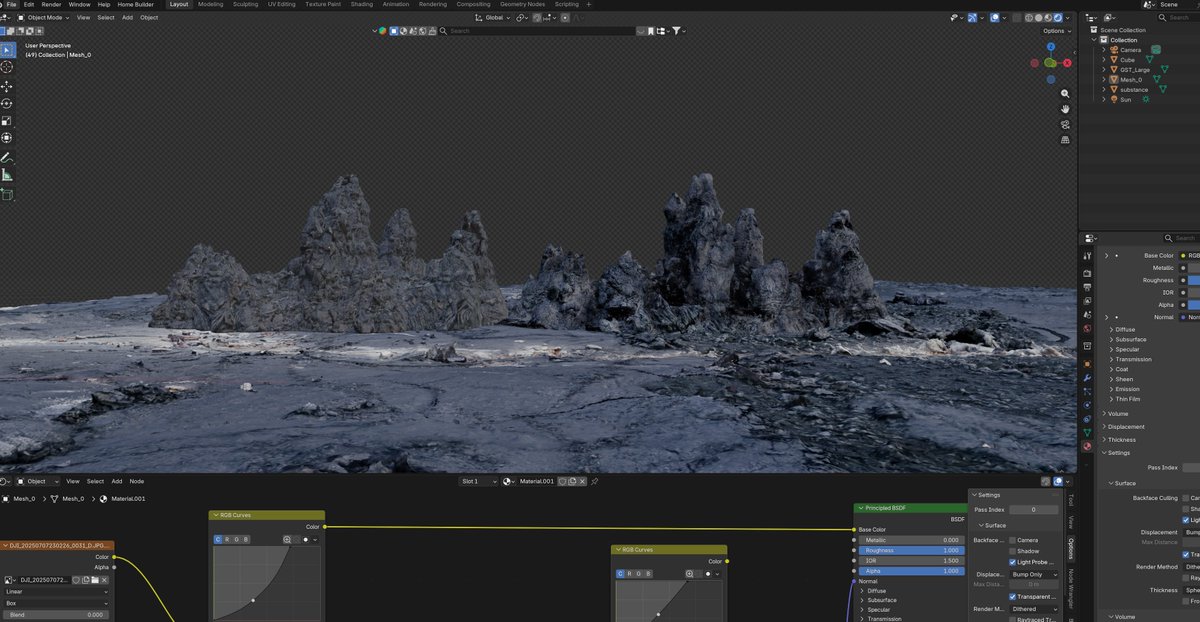The image size is (1200, 622).
Task: Select the Sun object in outliner
Action: [x=1126, y=99]
